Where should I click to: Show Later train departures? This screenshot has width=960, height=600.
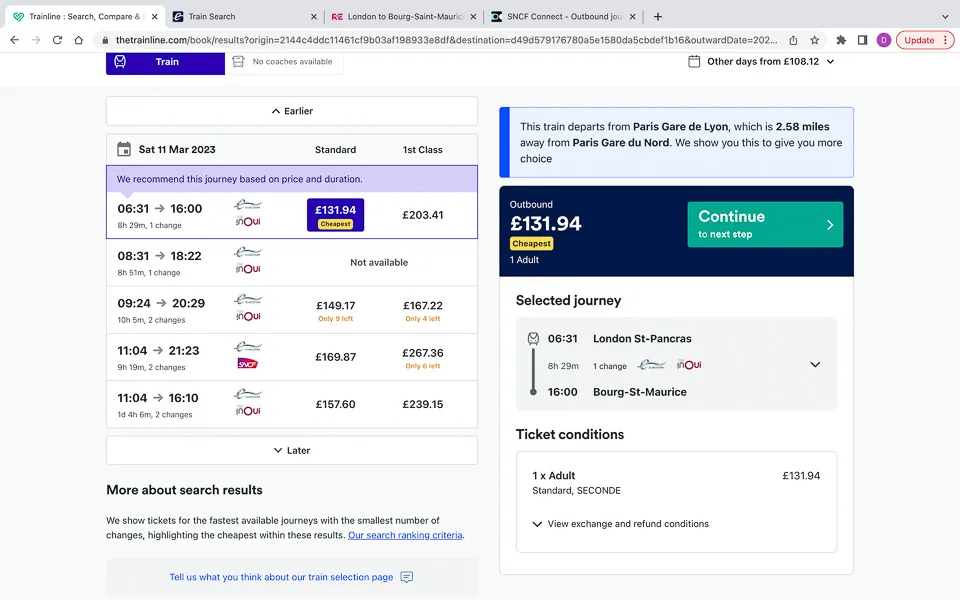pyautogui.click(x=292, y=450)
